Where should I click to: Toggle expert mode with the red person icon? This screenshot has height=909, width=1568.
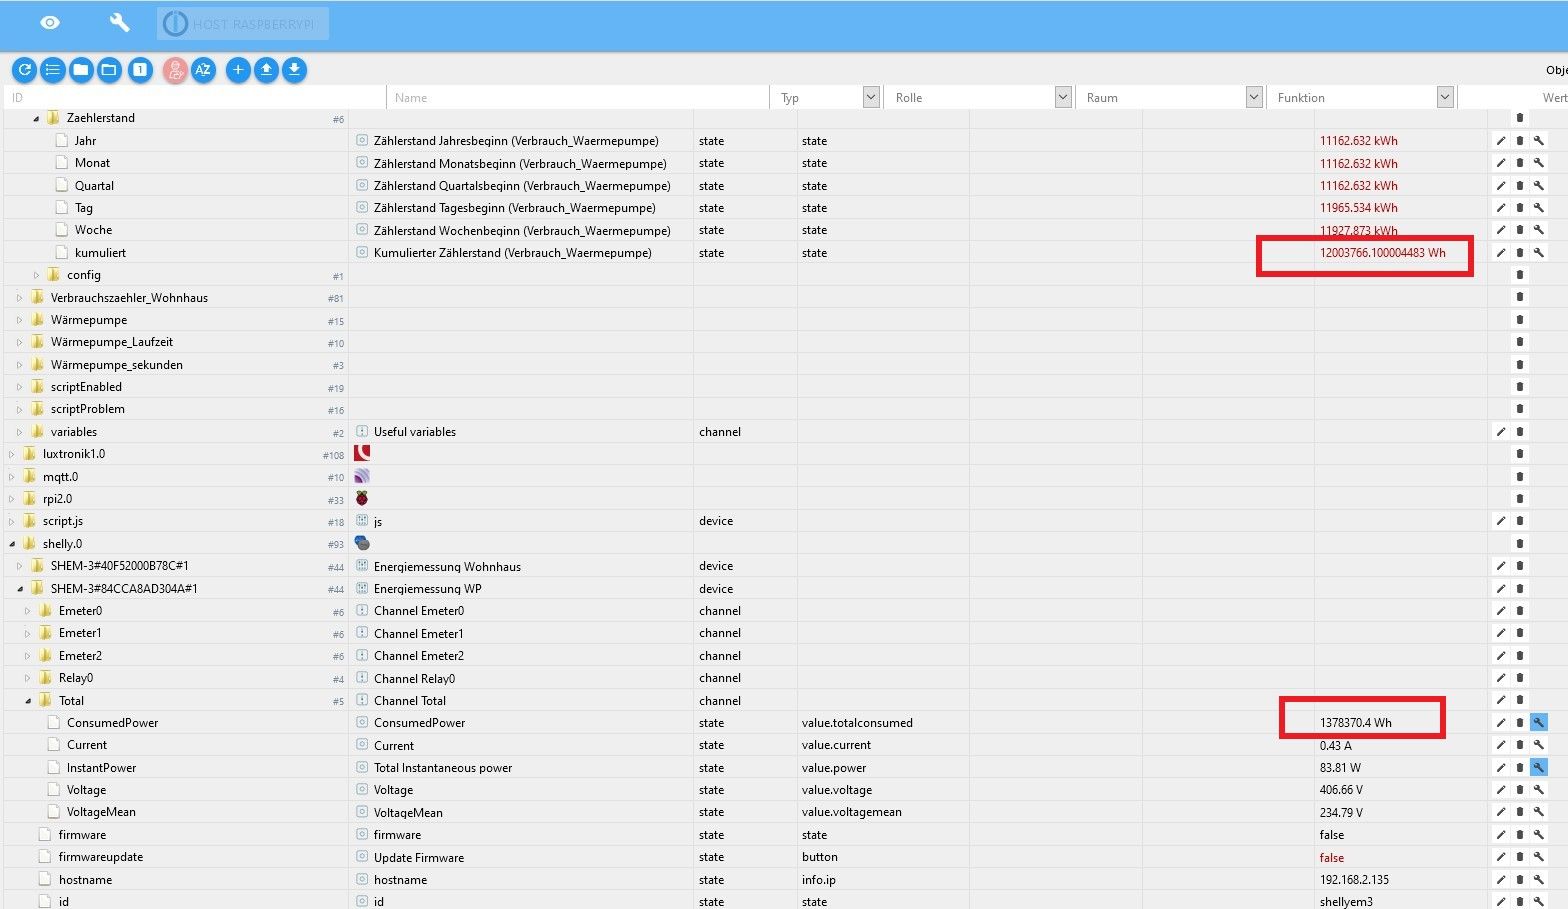pos(175,70)
